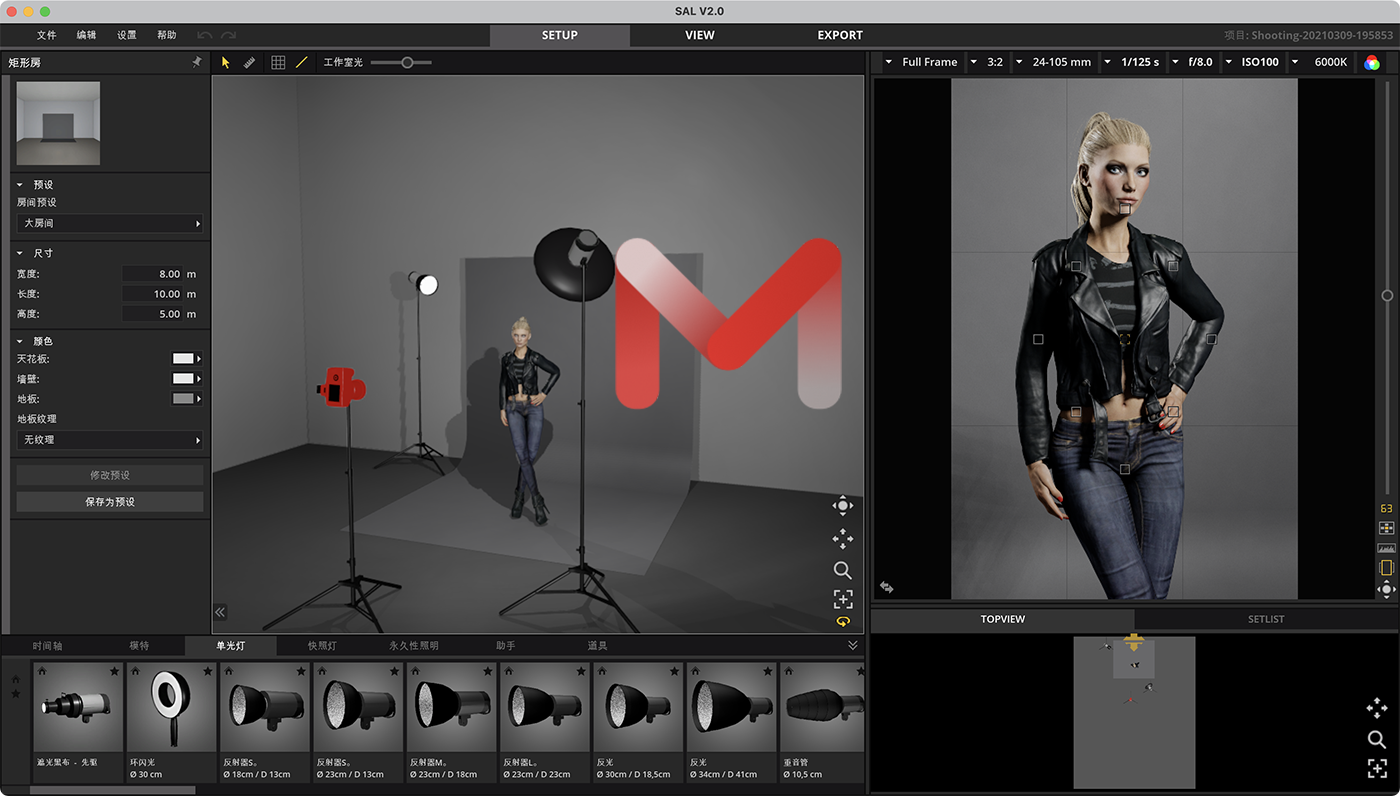Filter library by favorites star on left
The height and width of the screenshot is (796, 1400).
(15, 693)
